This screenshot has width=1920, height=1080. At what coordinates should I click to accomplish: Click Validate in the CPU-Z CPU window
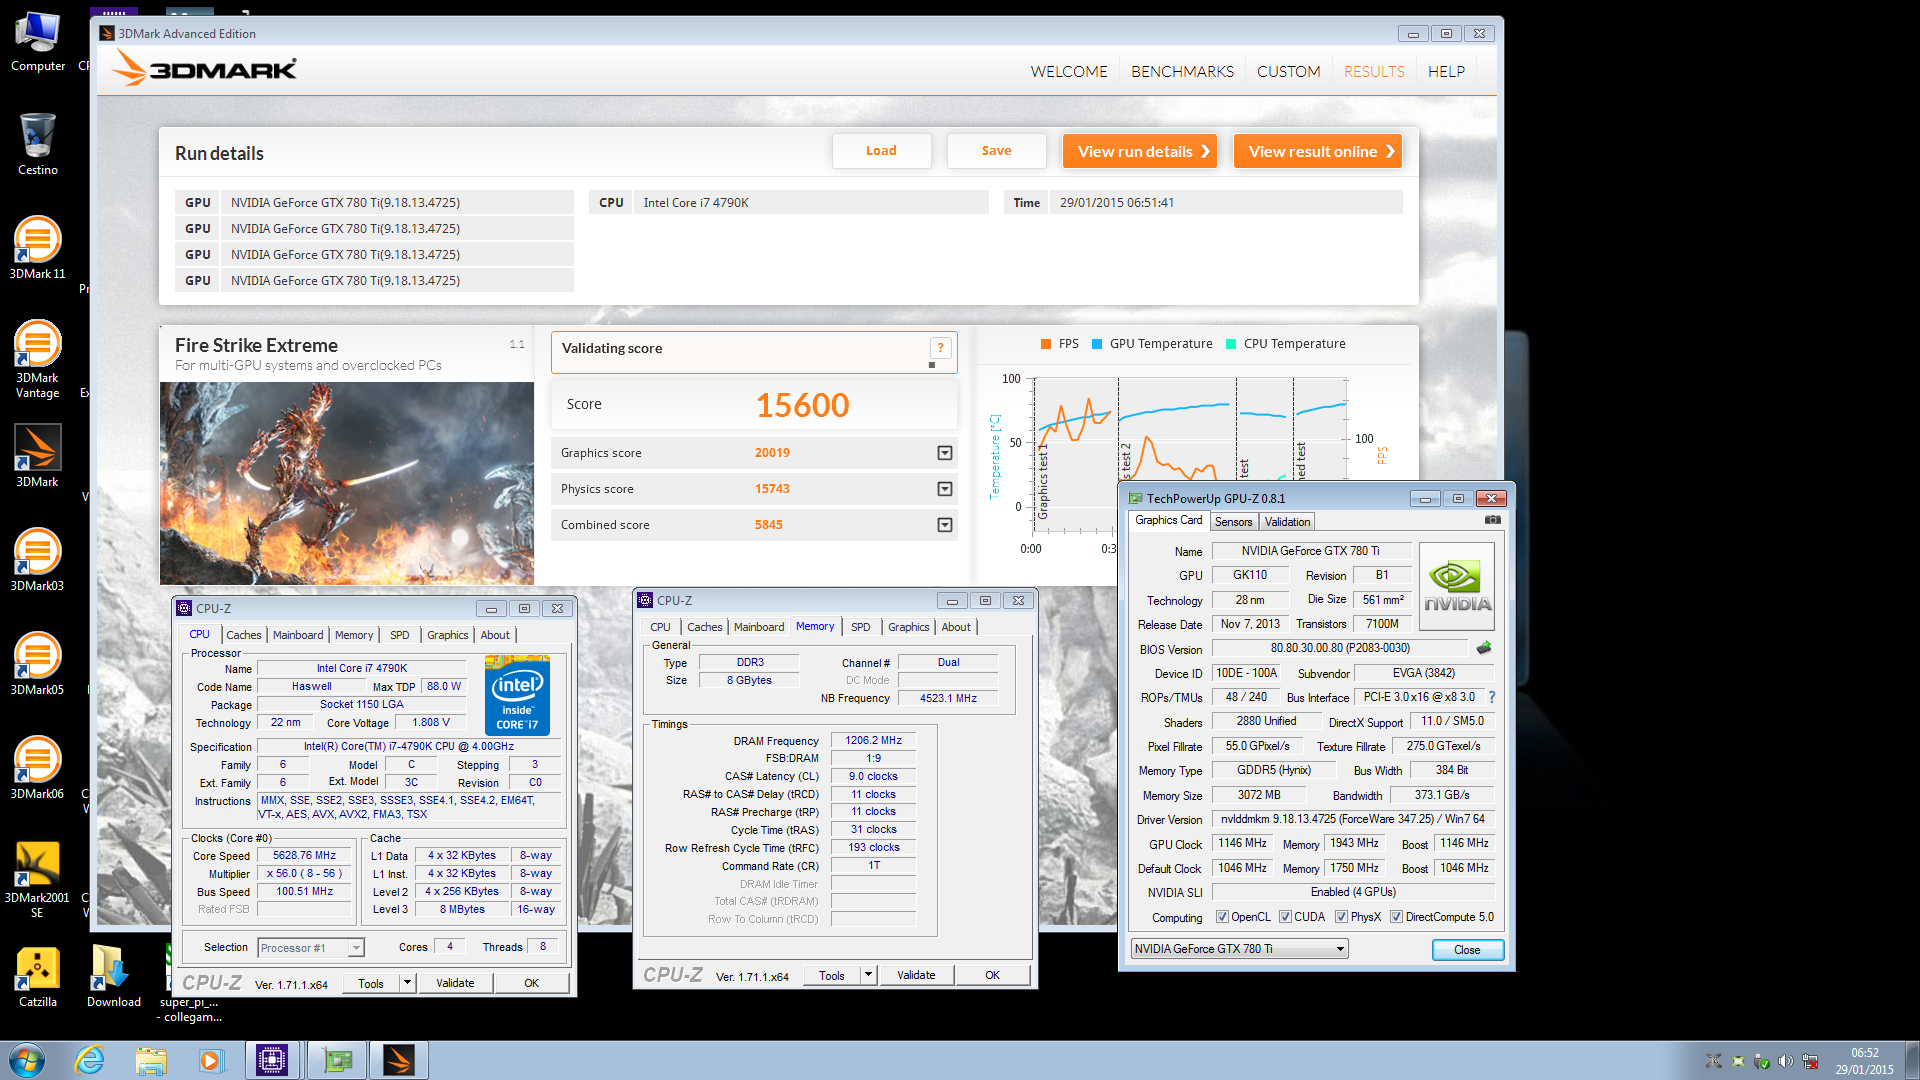point(455,983)
